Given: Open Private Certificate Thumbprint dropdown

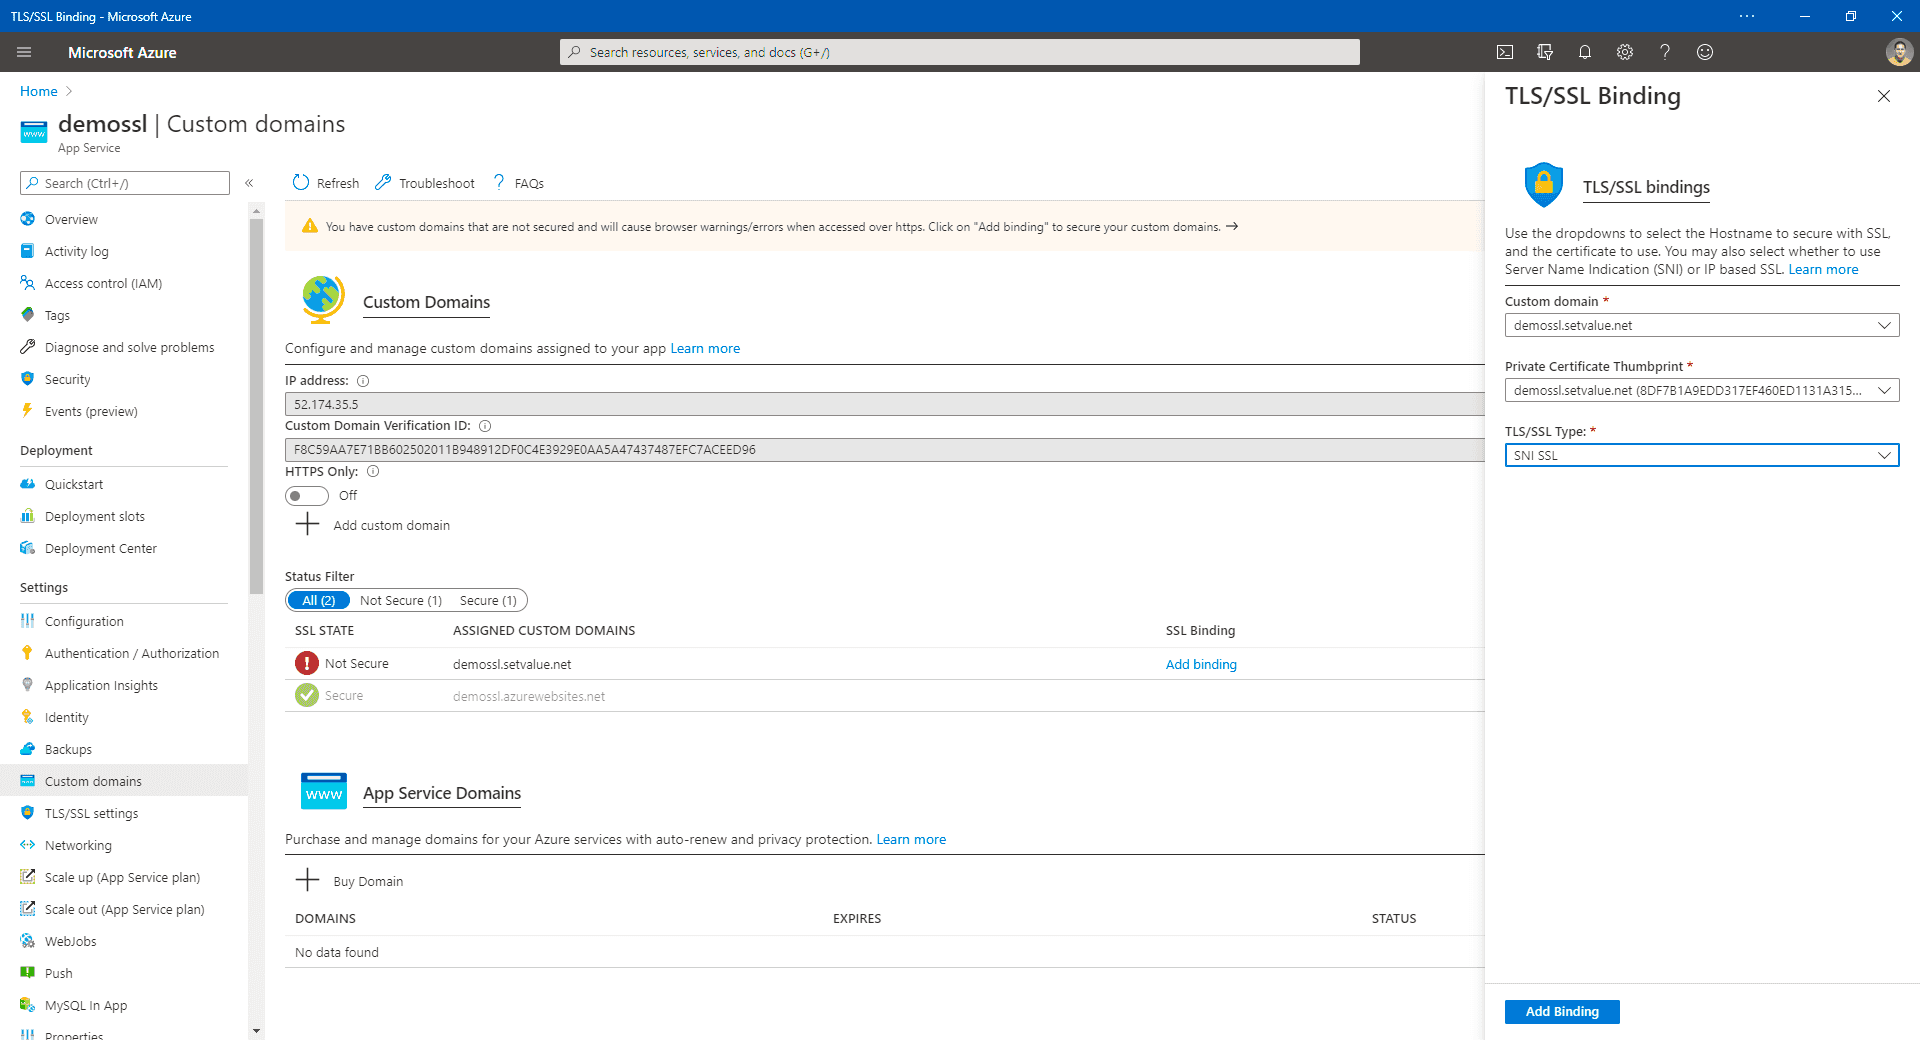Looking at the screenshot, I should point(1702,390).
